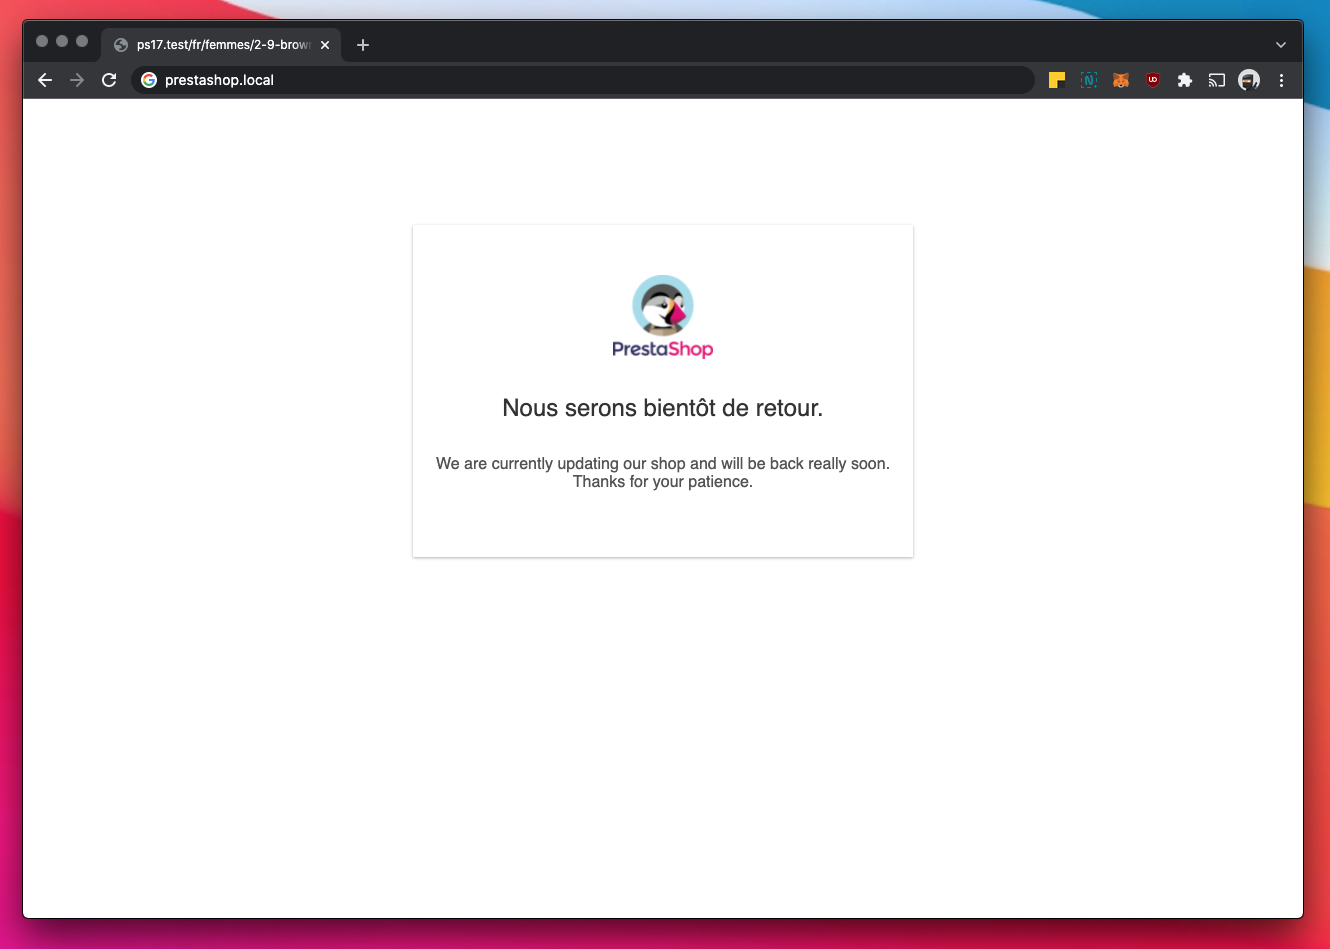
Task: Click the forward navigation arrow
Action: click(x=77, y=80)
